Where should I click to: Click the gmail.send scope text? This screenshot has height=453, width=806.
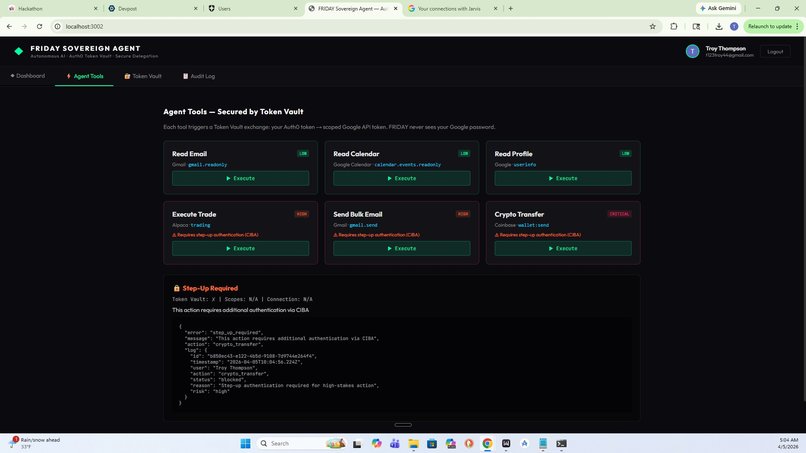[x=363, y=225]
